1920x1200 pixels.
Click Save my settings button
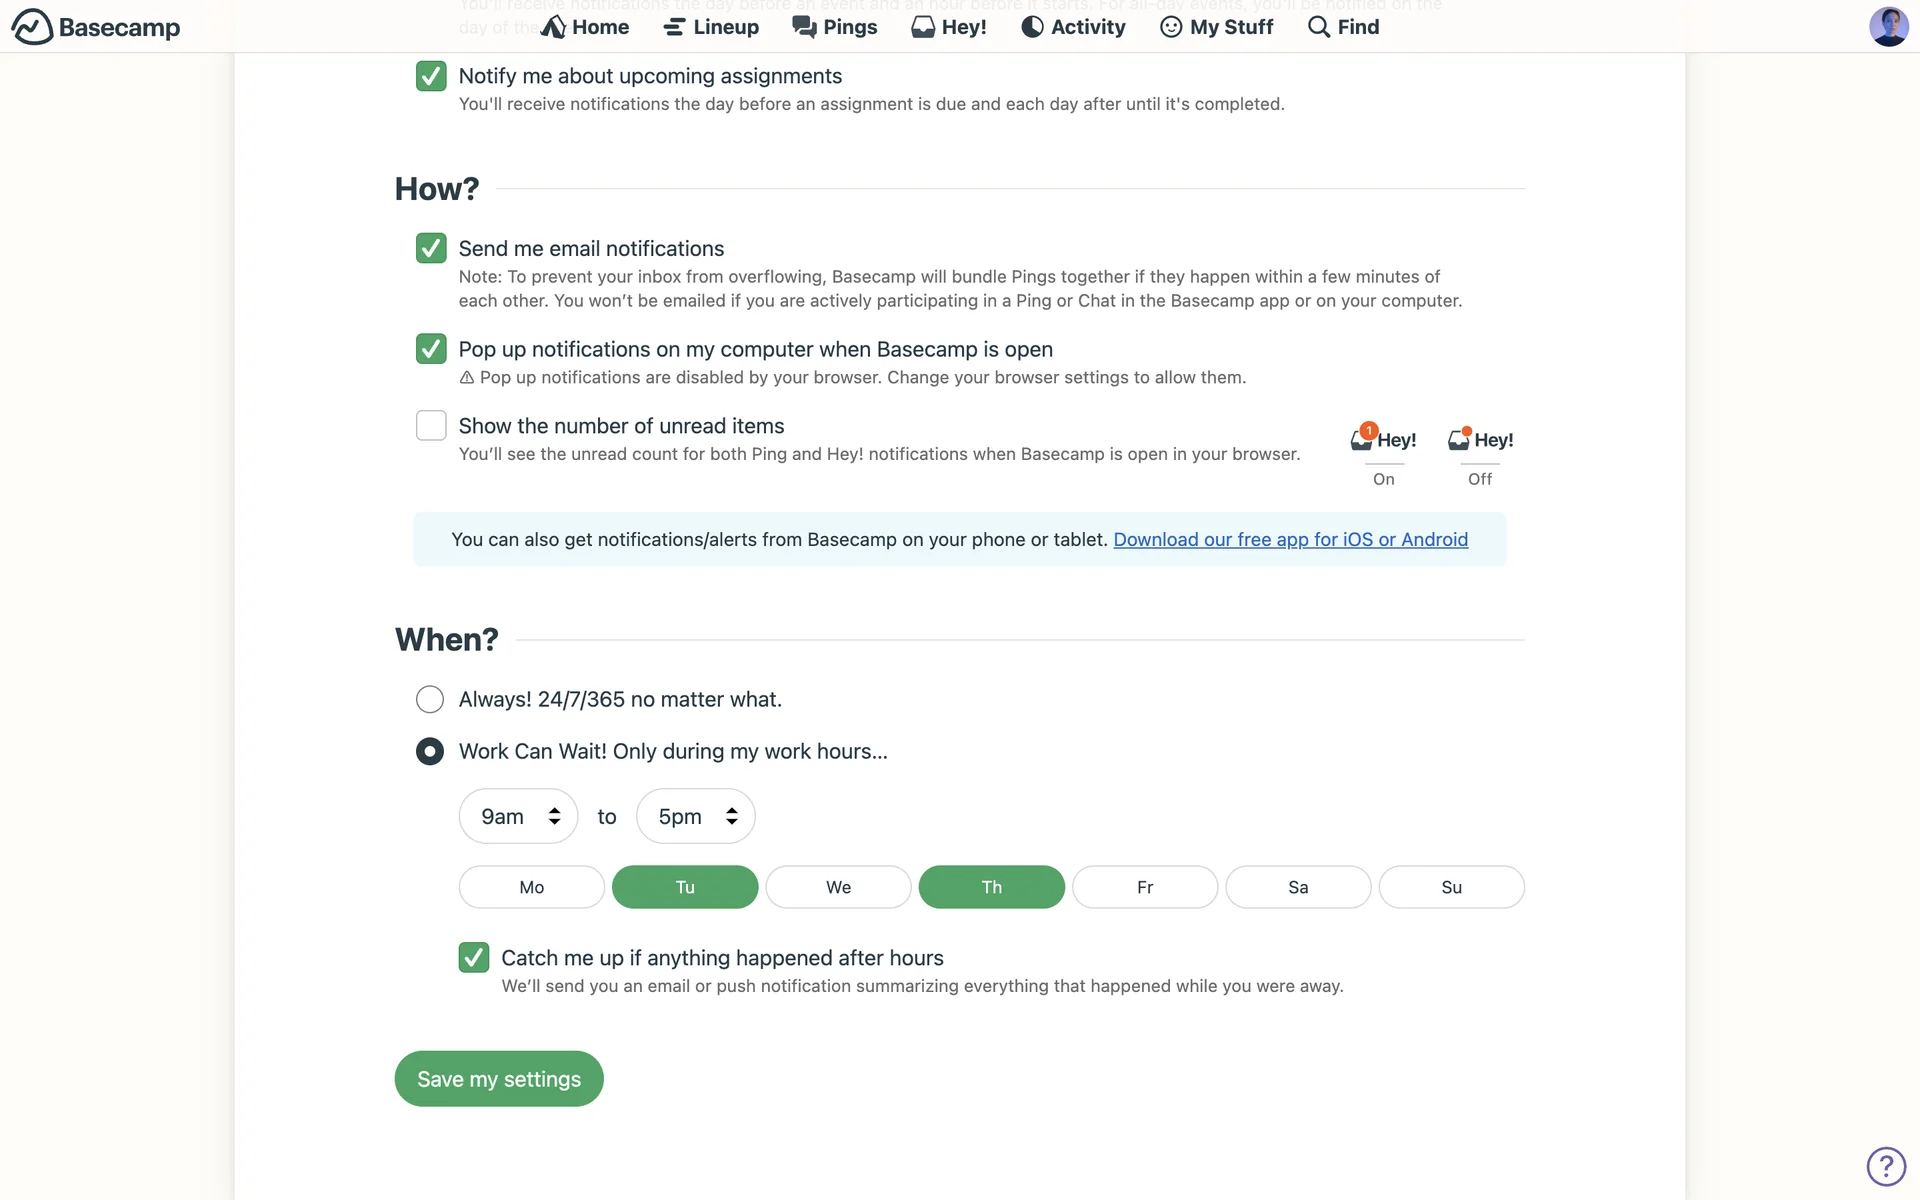pyautogui.click(x=499, y=1079)
